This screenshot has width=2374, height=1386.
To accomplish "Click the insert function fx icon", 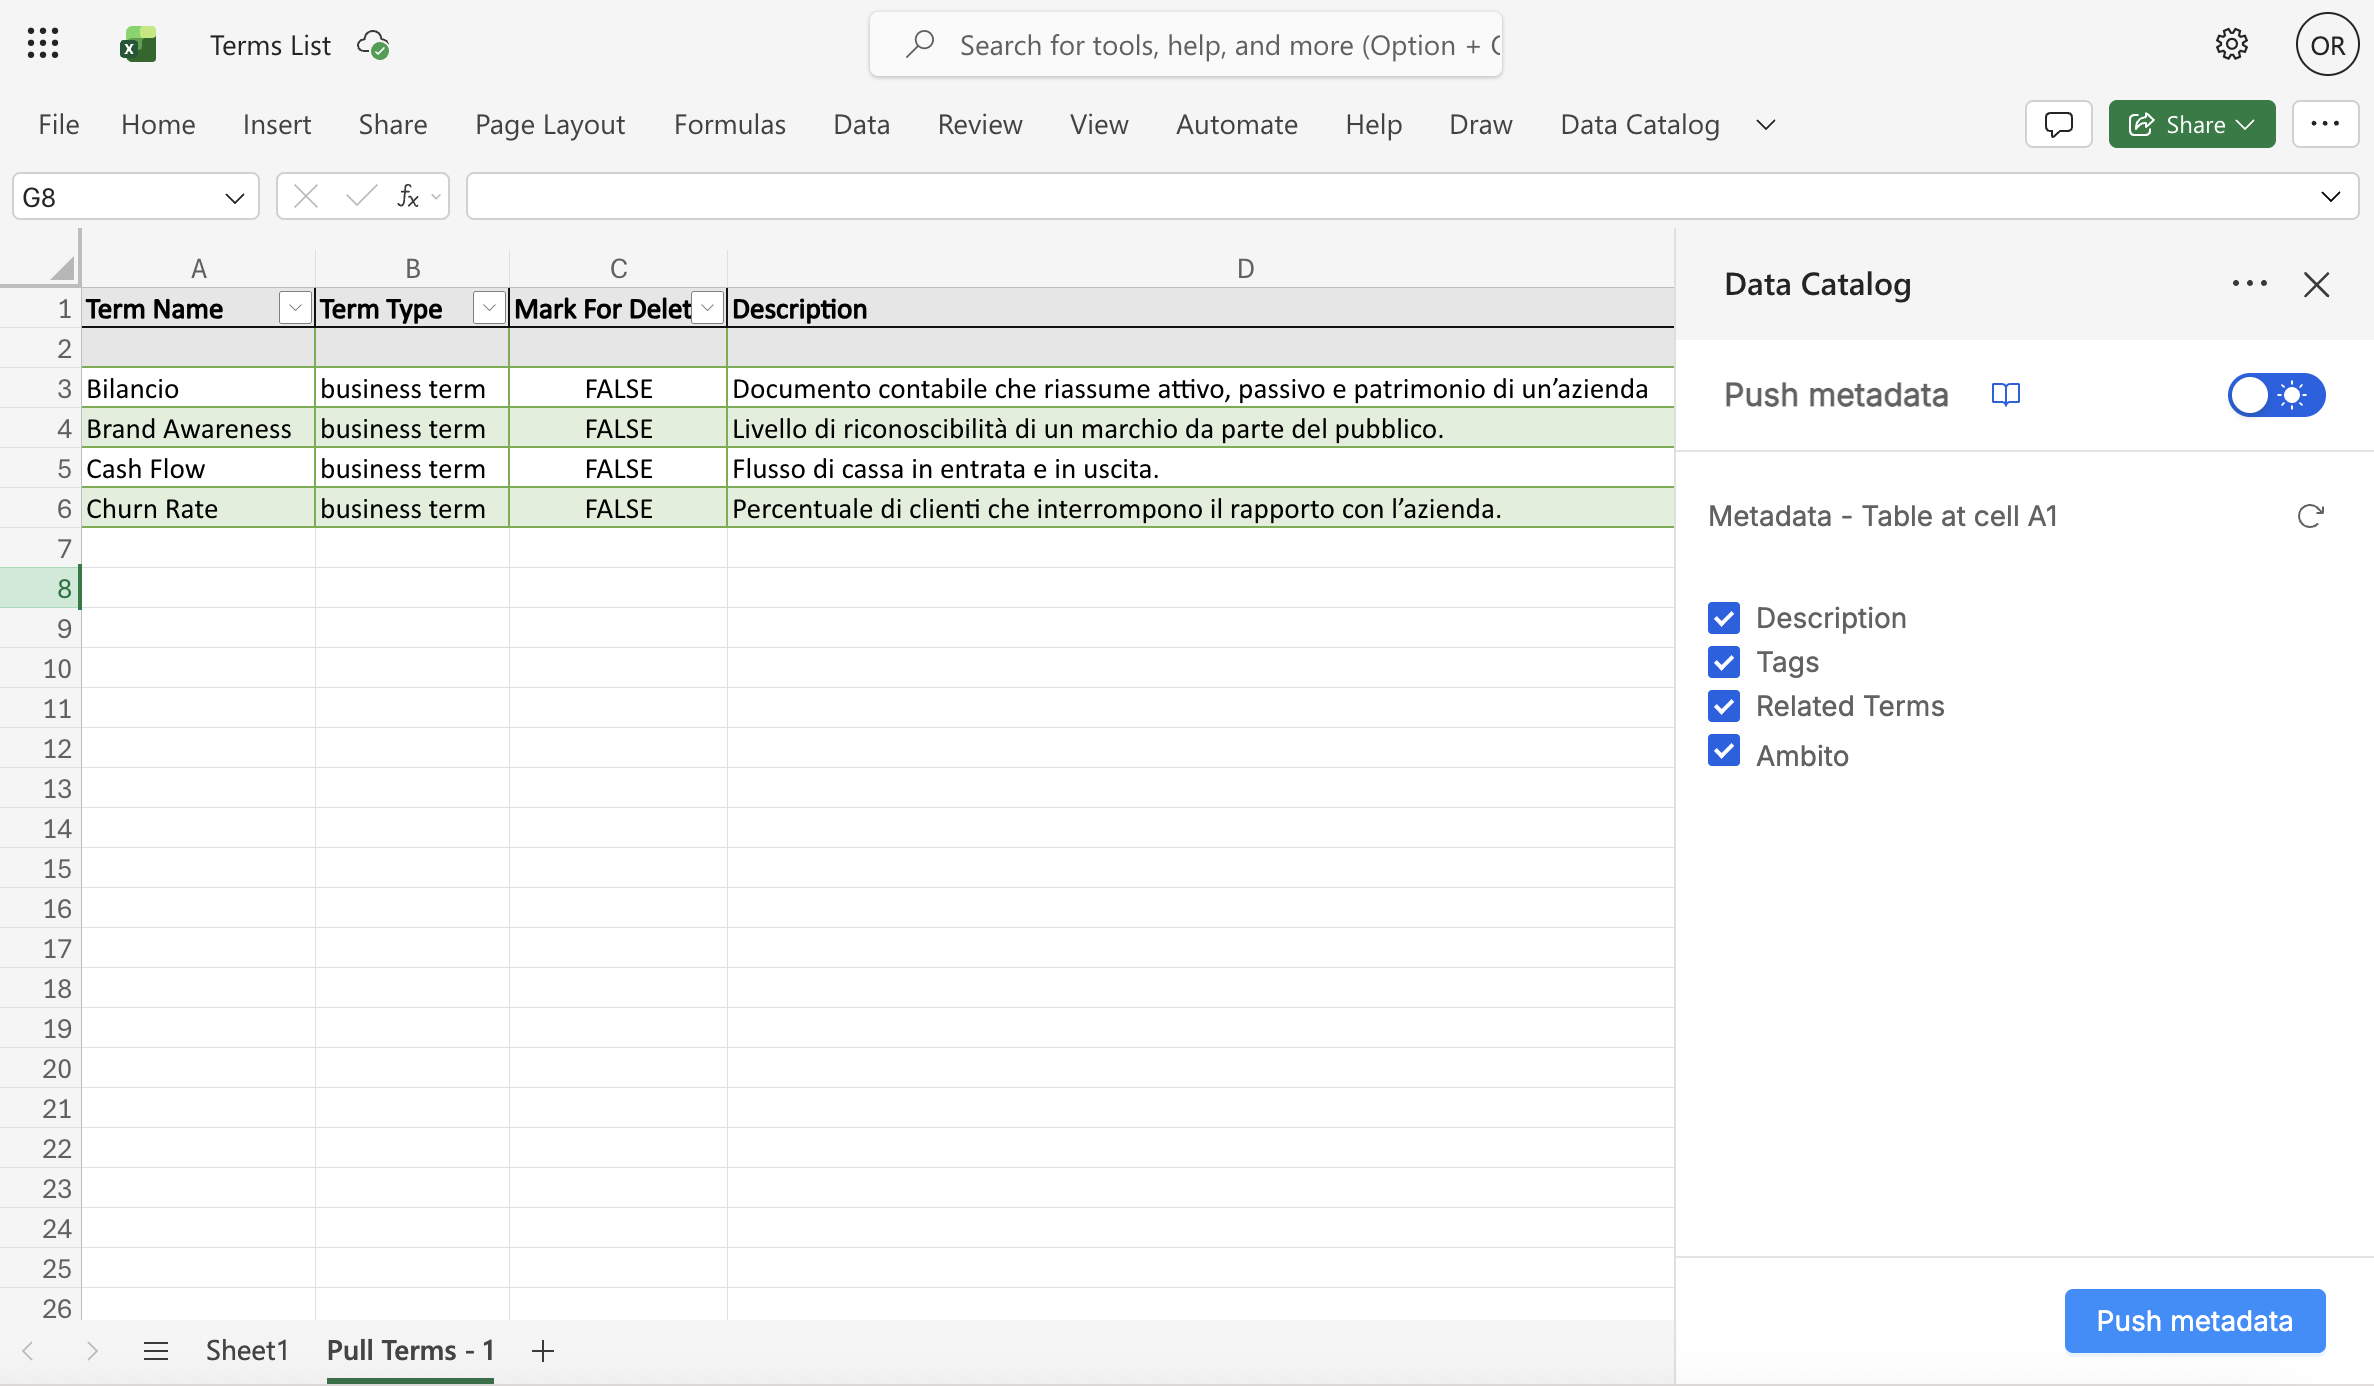I will (408, 196).
